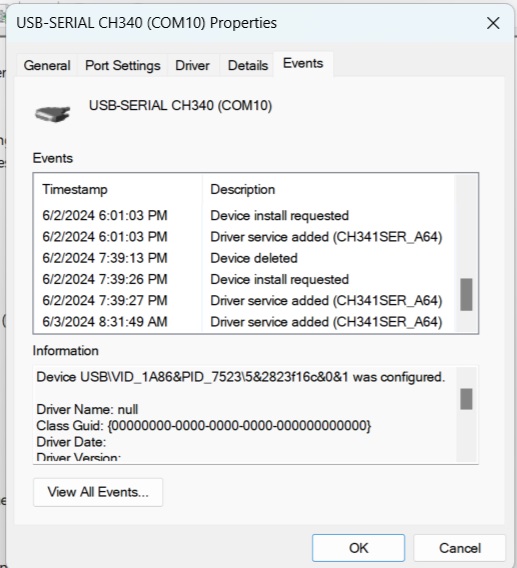Close the Properties dialog

click(x=493, y=24)
